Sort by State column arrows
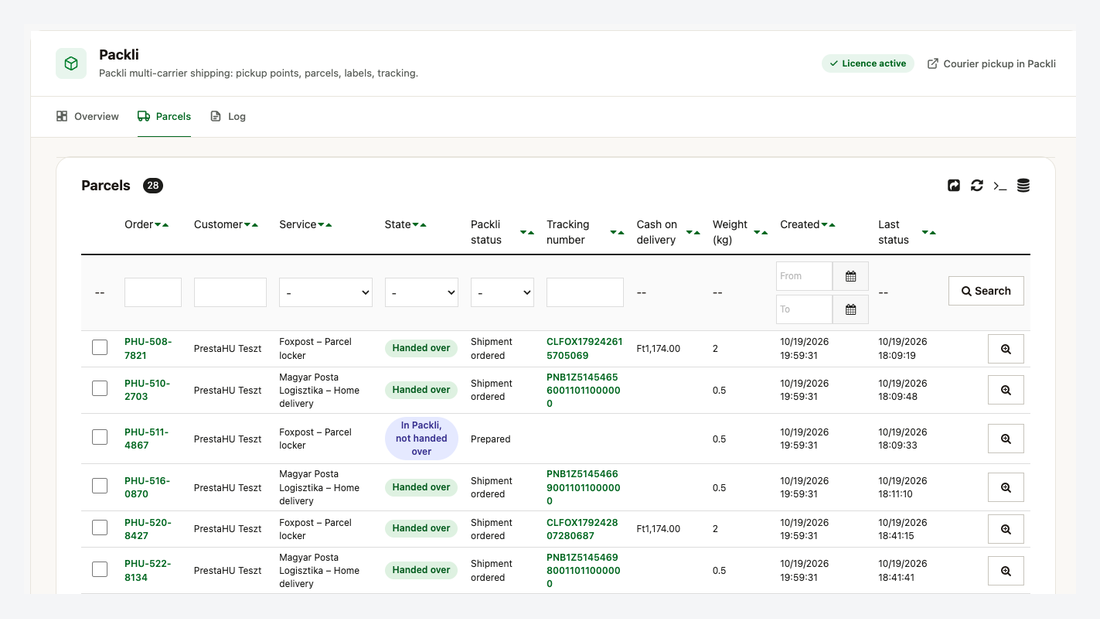1100x619 pixels. pos(420,225)
